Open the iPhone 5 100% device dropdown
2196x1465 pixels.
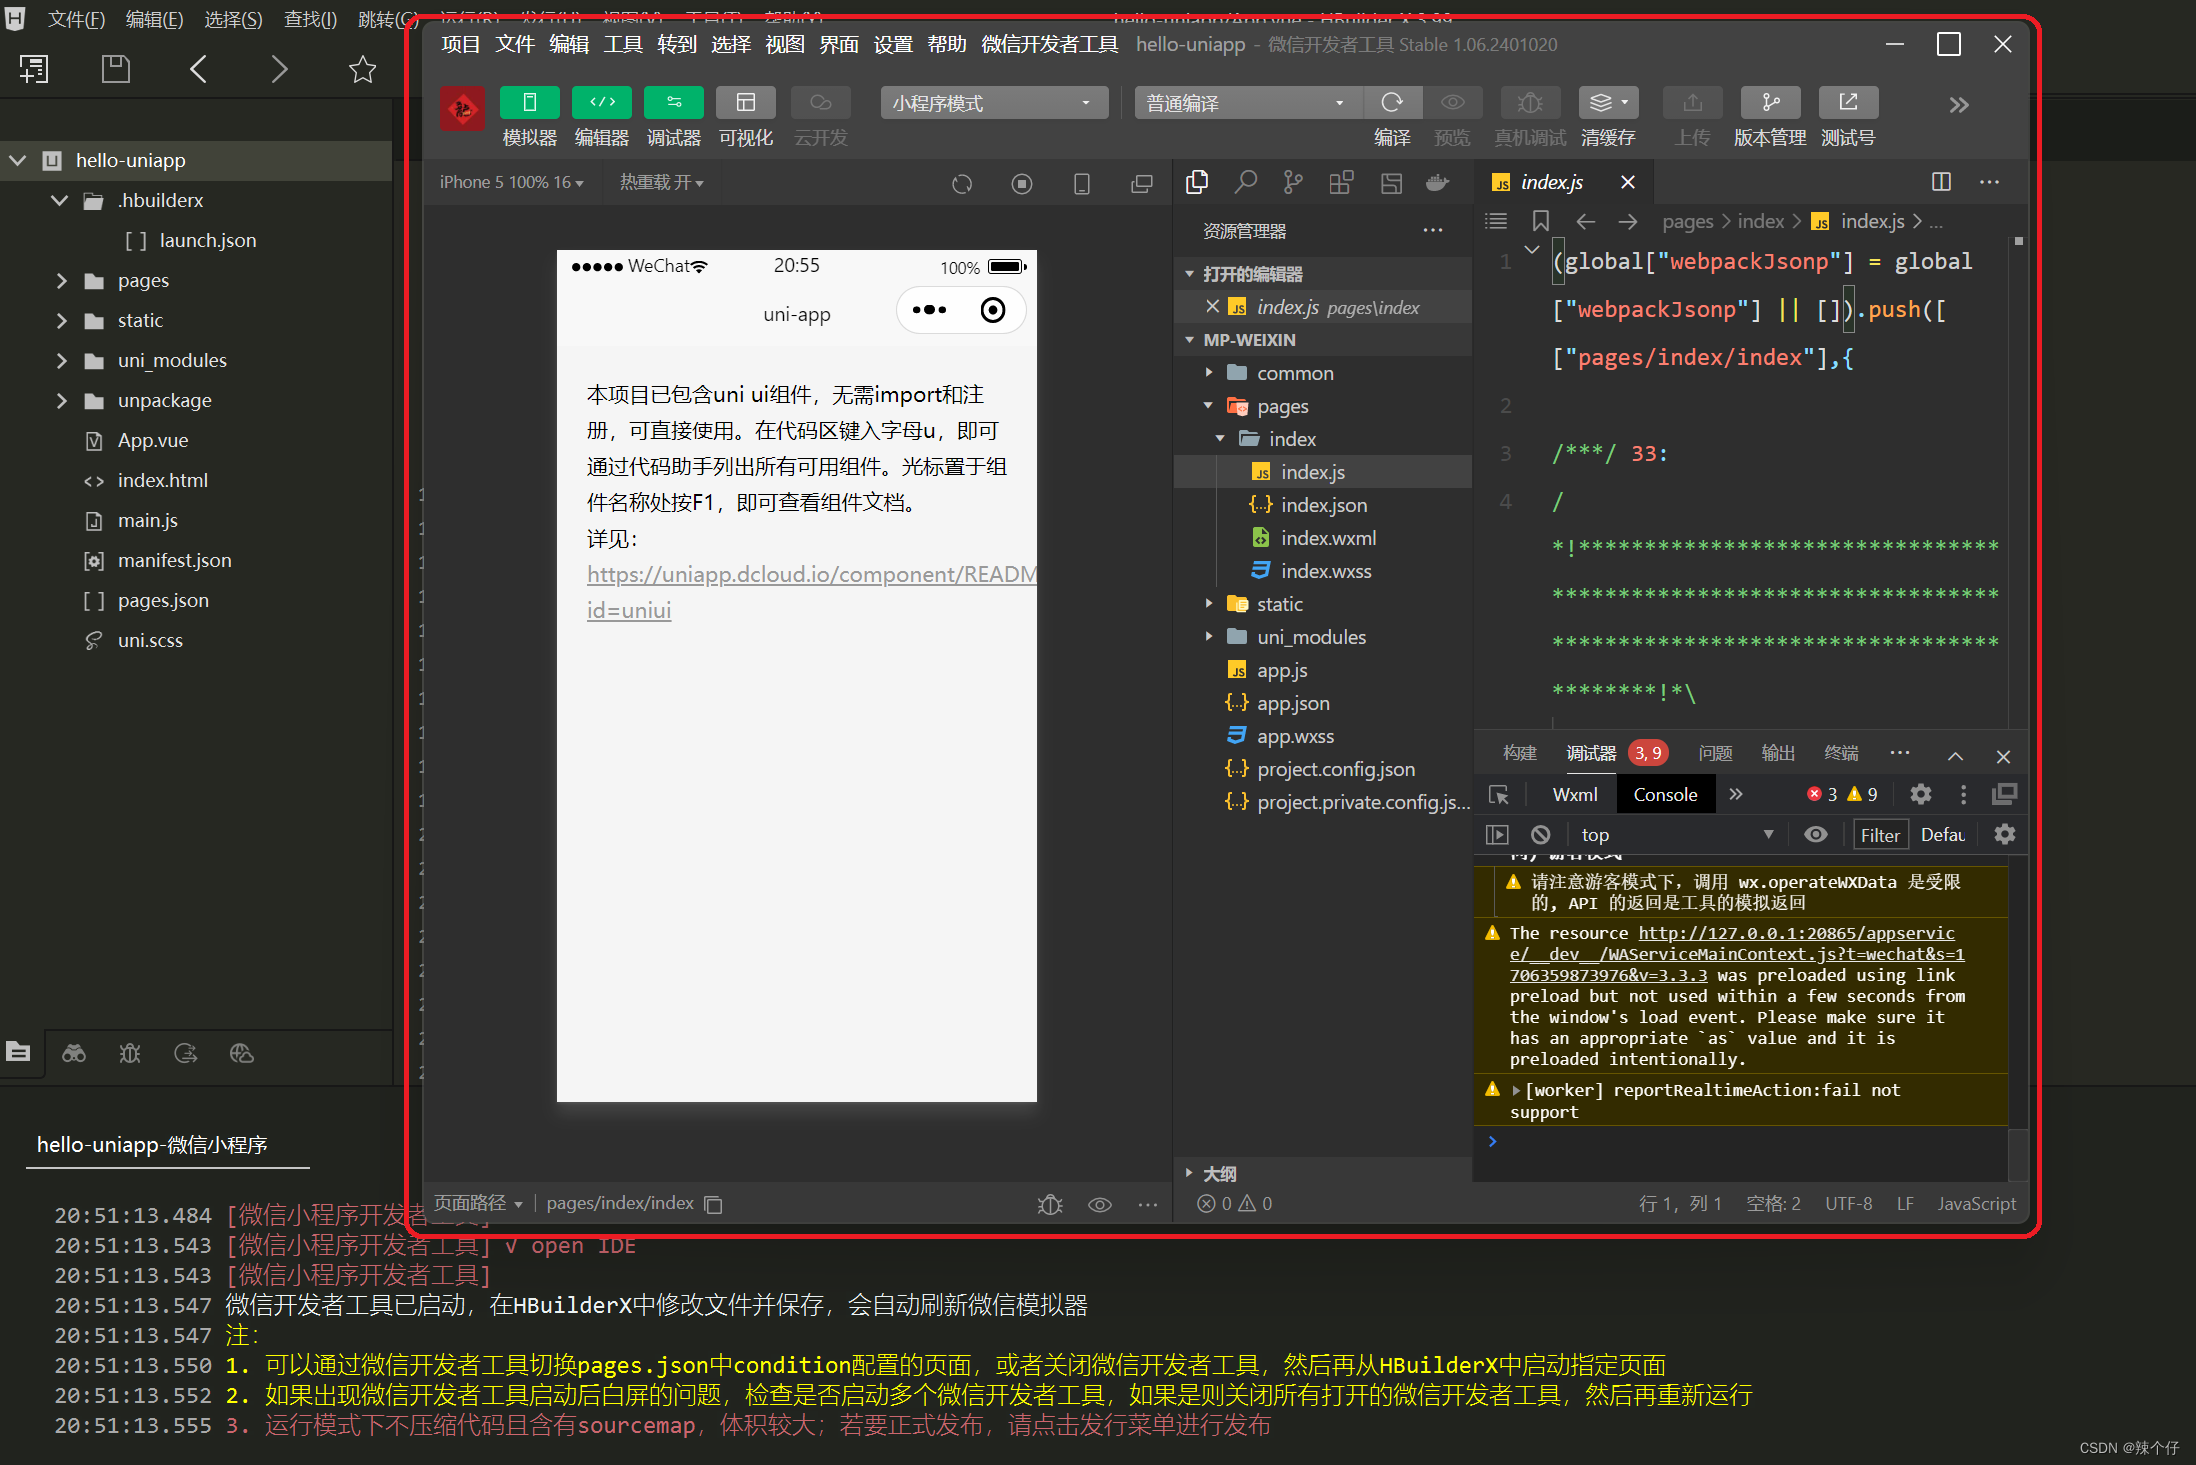[x=511, y=182]
